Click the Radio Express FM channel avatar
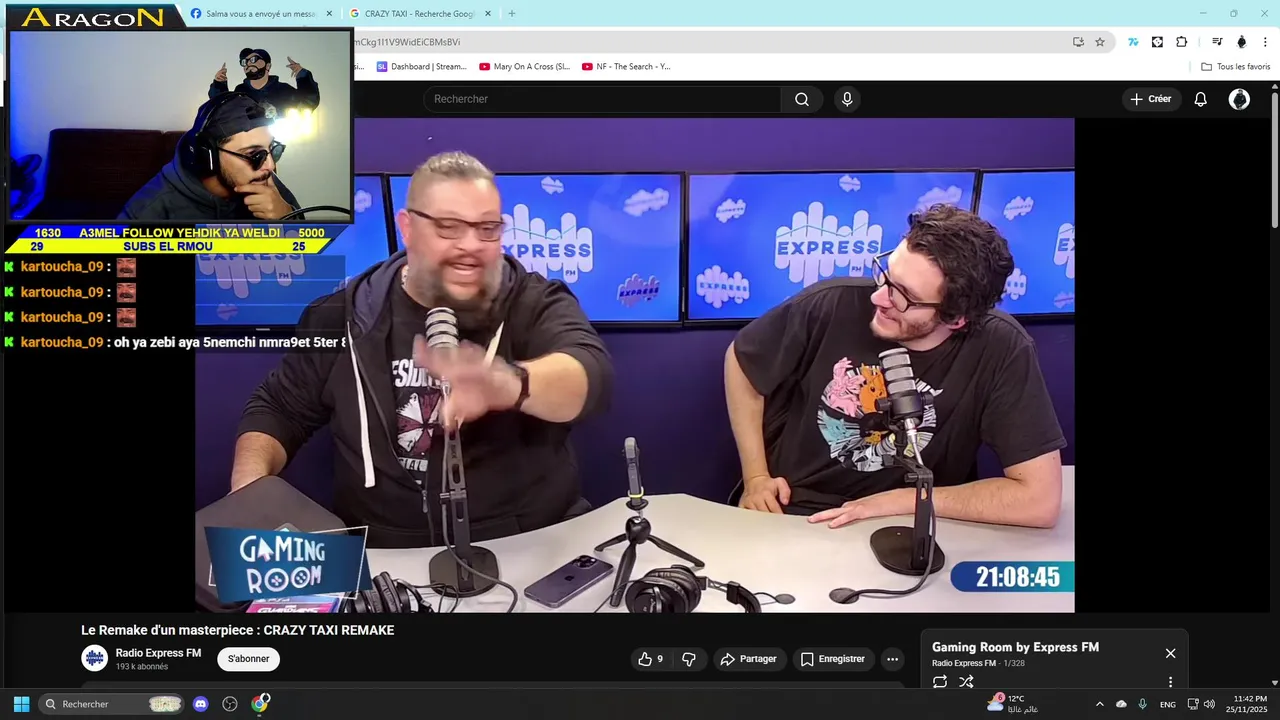This screenshot has width=1280, height=720. point(94,658)
